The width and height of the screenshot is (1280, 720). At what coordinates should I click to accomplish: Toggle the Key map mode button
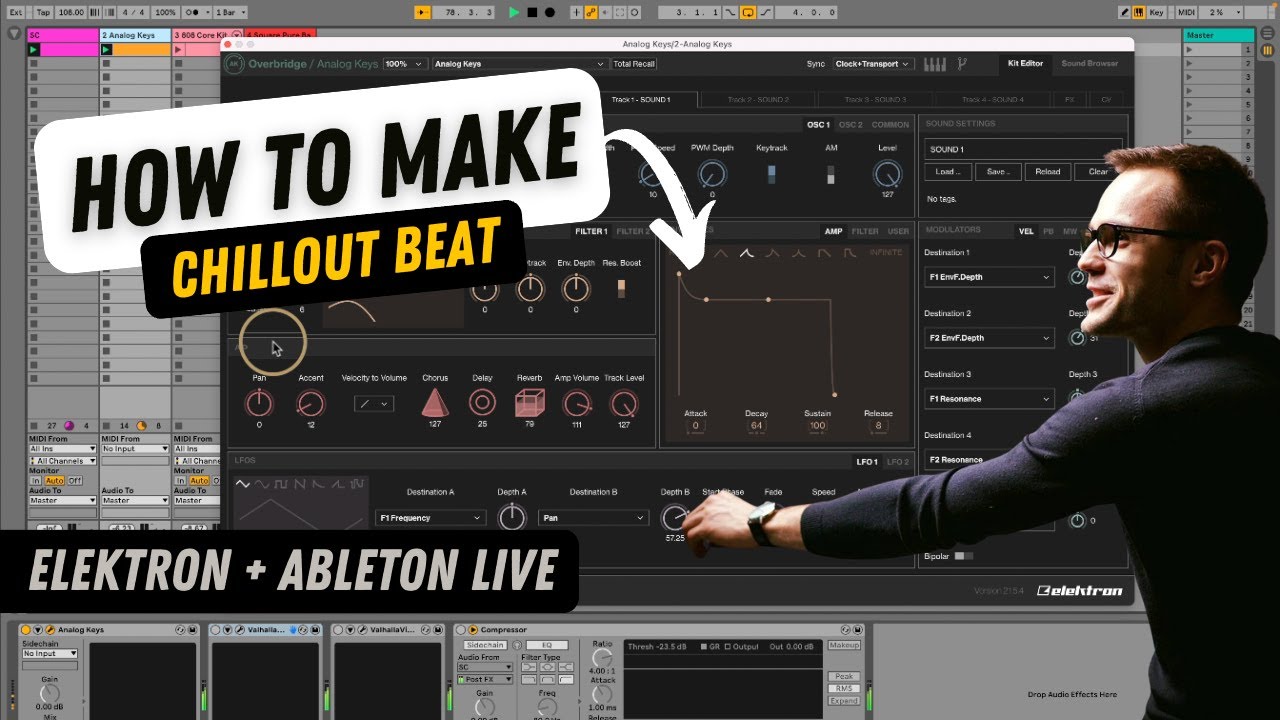coord(1157,12)
